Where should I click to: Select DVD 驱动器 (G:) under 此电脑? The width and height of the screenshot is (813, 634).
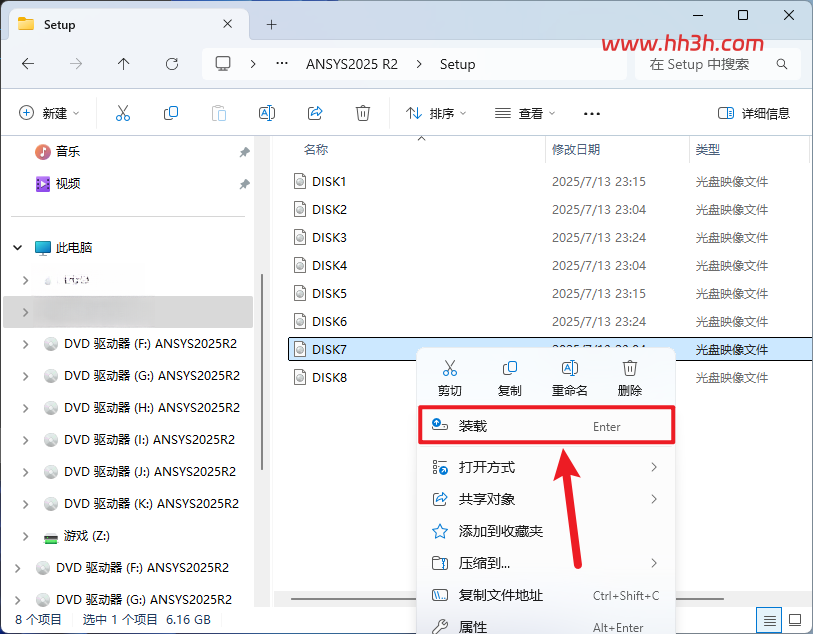click(152, 376)
